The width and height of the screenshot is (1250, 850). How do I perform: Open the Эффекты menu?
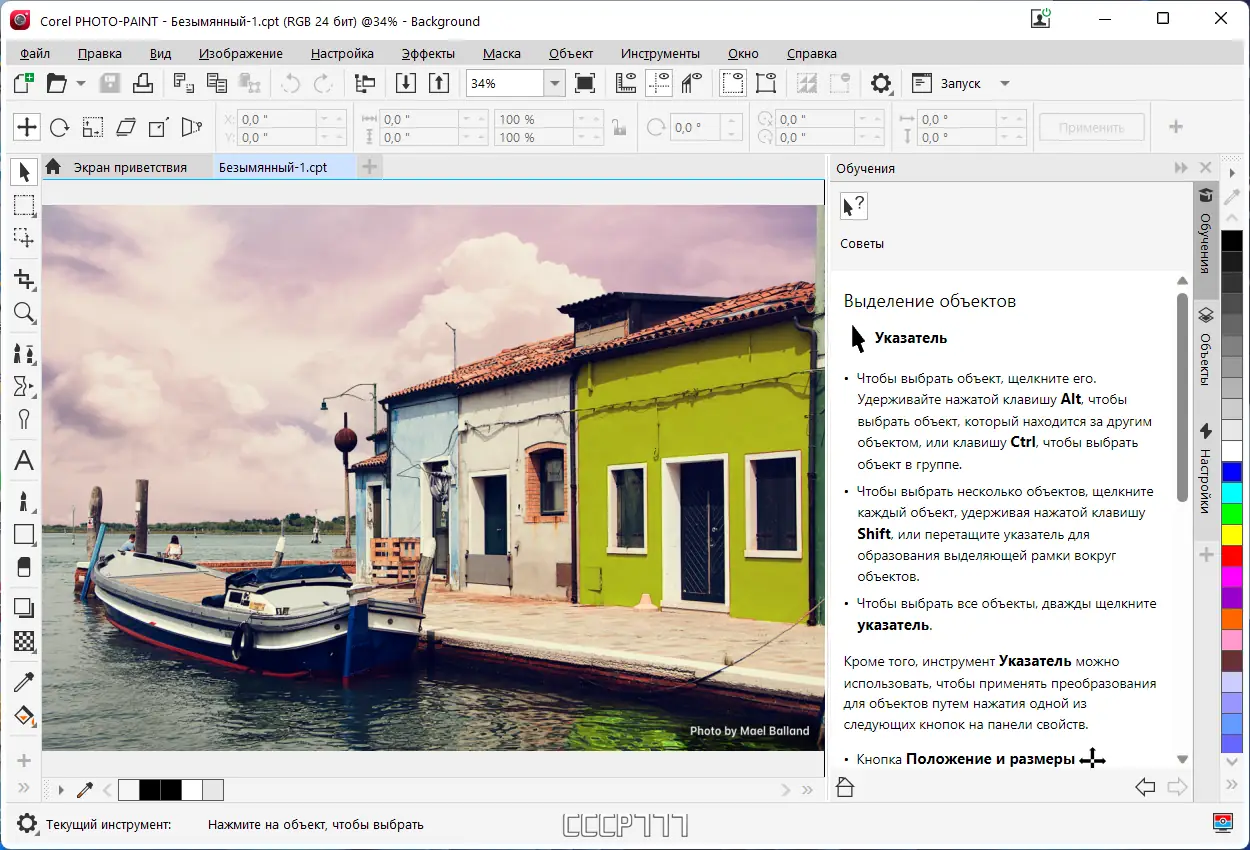coord(428,54)
